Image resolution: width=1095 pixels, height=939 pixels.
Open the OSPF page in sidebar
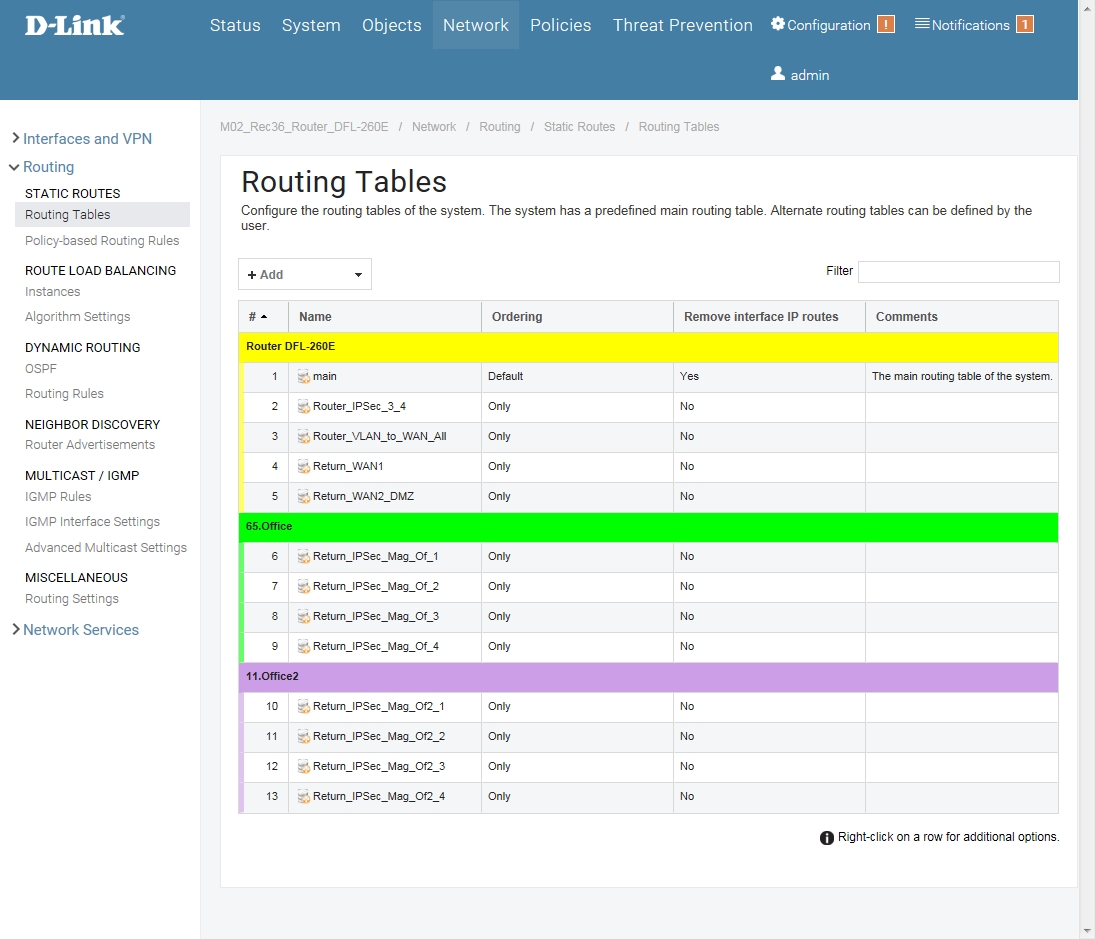[41, 369]
